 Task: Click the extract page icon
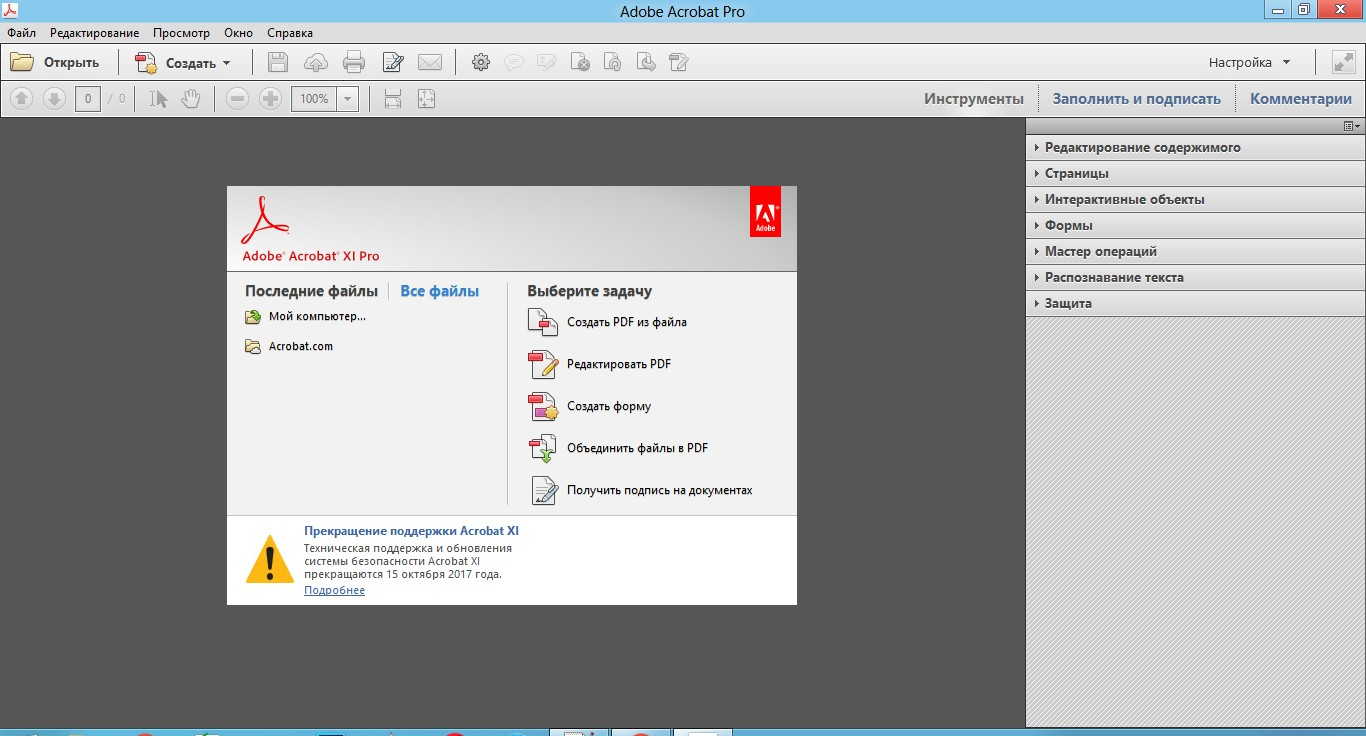tap(646, 62)
